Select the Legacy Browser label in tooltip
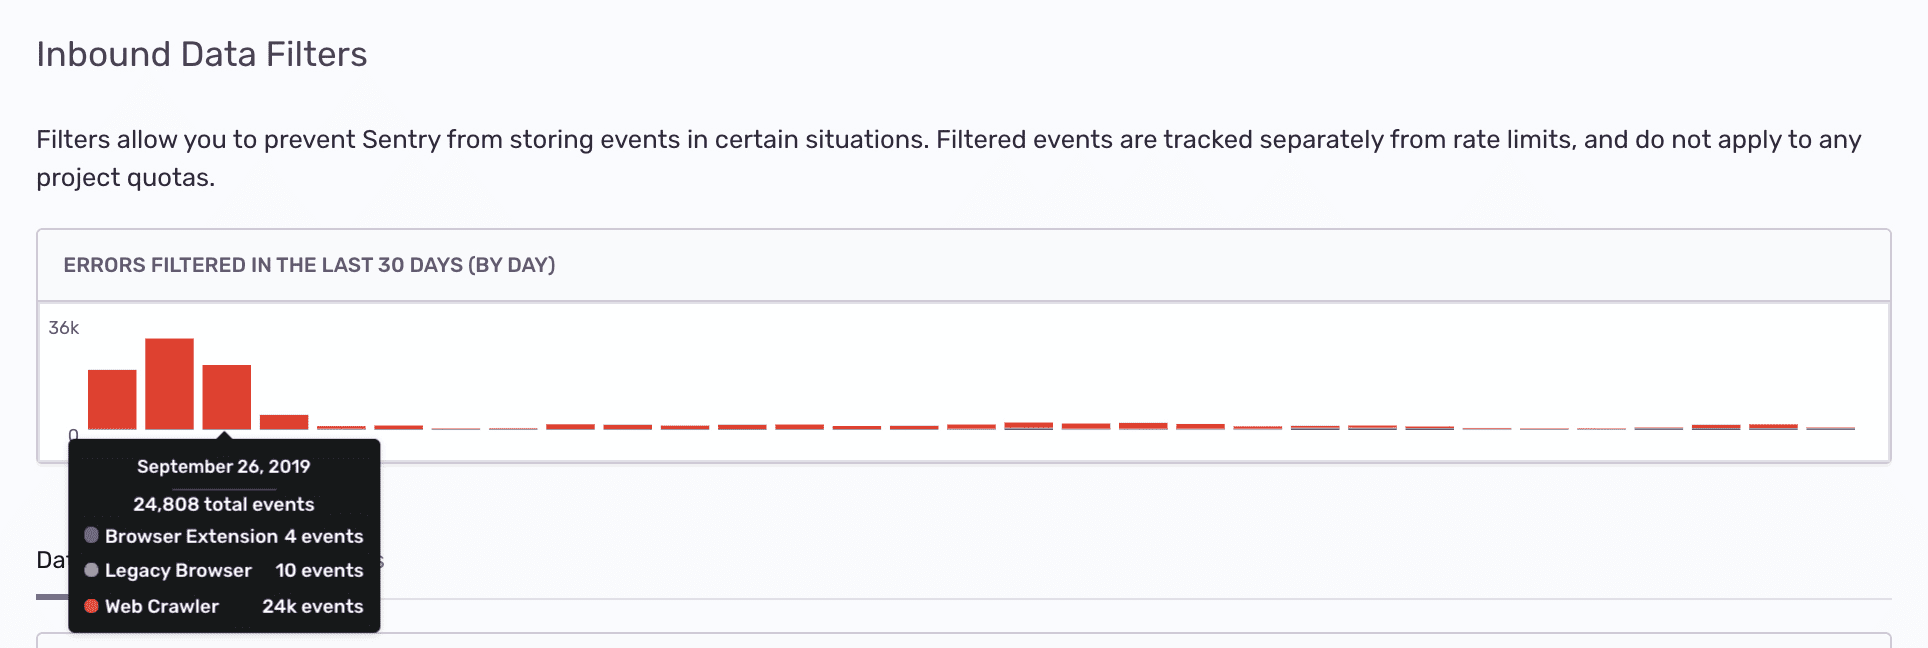This screenshot has height=648, width=1928. [x=178, y=570]
